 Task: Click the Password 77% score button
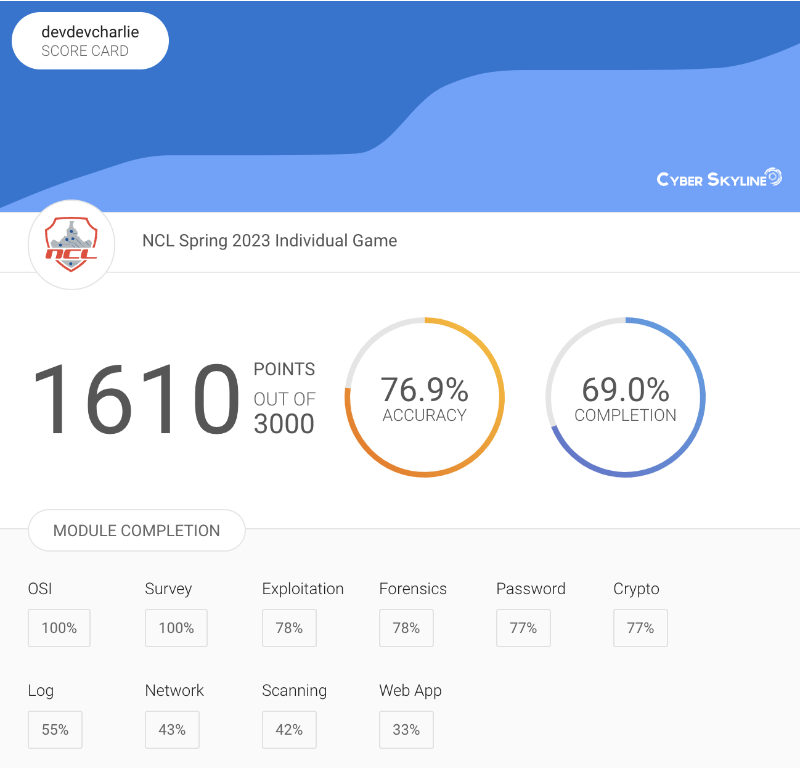(523, 628)
